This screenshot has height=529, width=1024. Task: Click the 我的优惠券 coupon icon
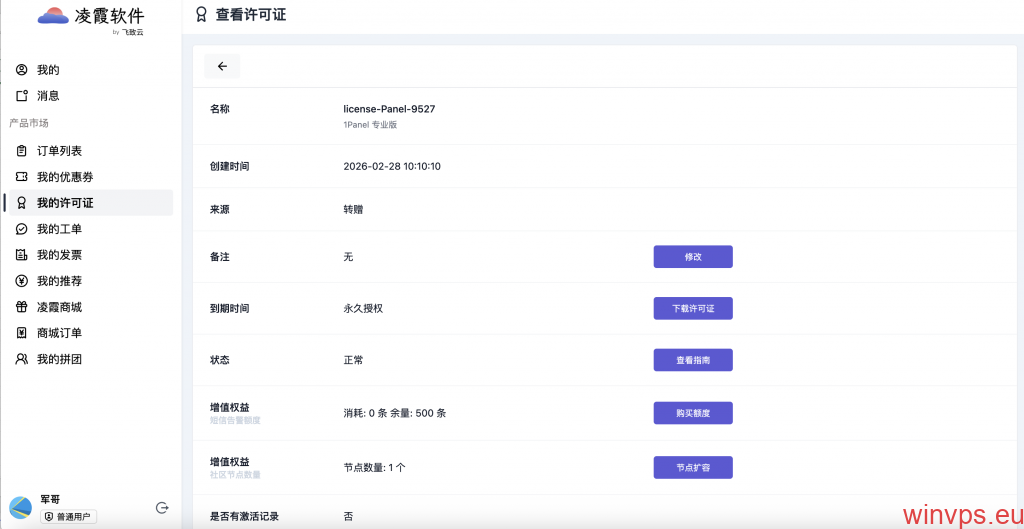(22, 177)
